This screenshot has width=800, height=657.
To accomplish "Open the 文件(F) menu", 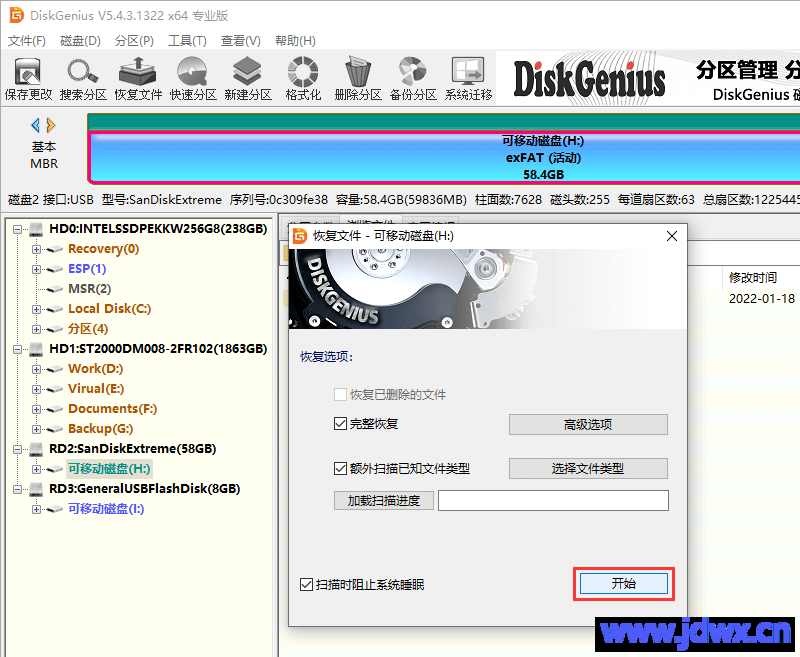I will click(x=27, y=41).
